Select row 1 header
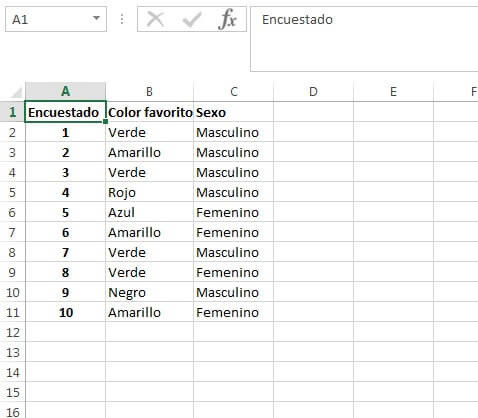This screenshot has width=478, height=418. (13, 112)
